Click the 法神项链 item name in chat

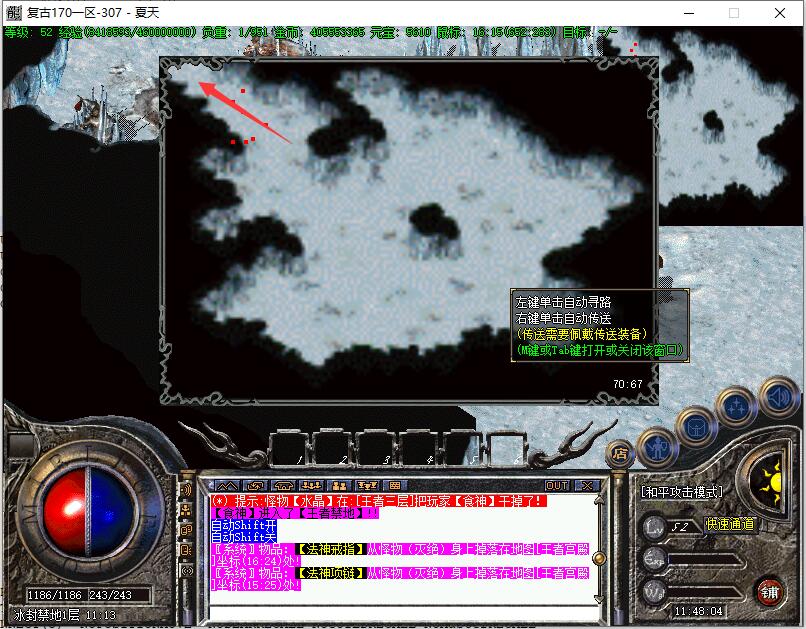click(x=331, y=573)
